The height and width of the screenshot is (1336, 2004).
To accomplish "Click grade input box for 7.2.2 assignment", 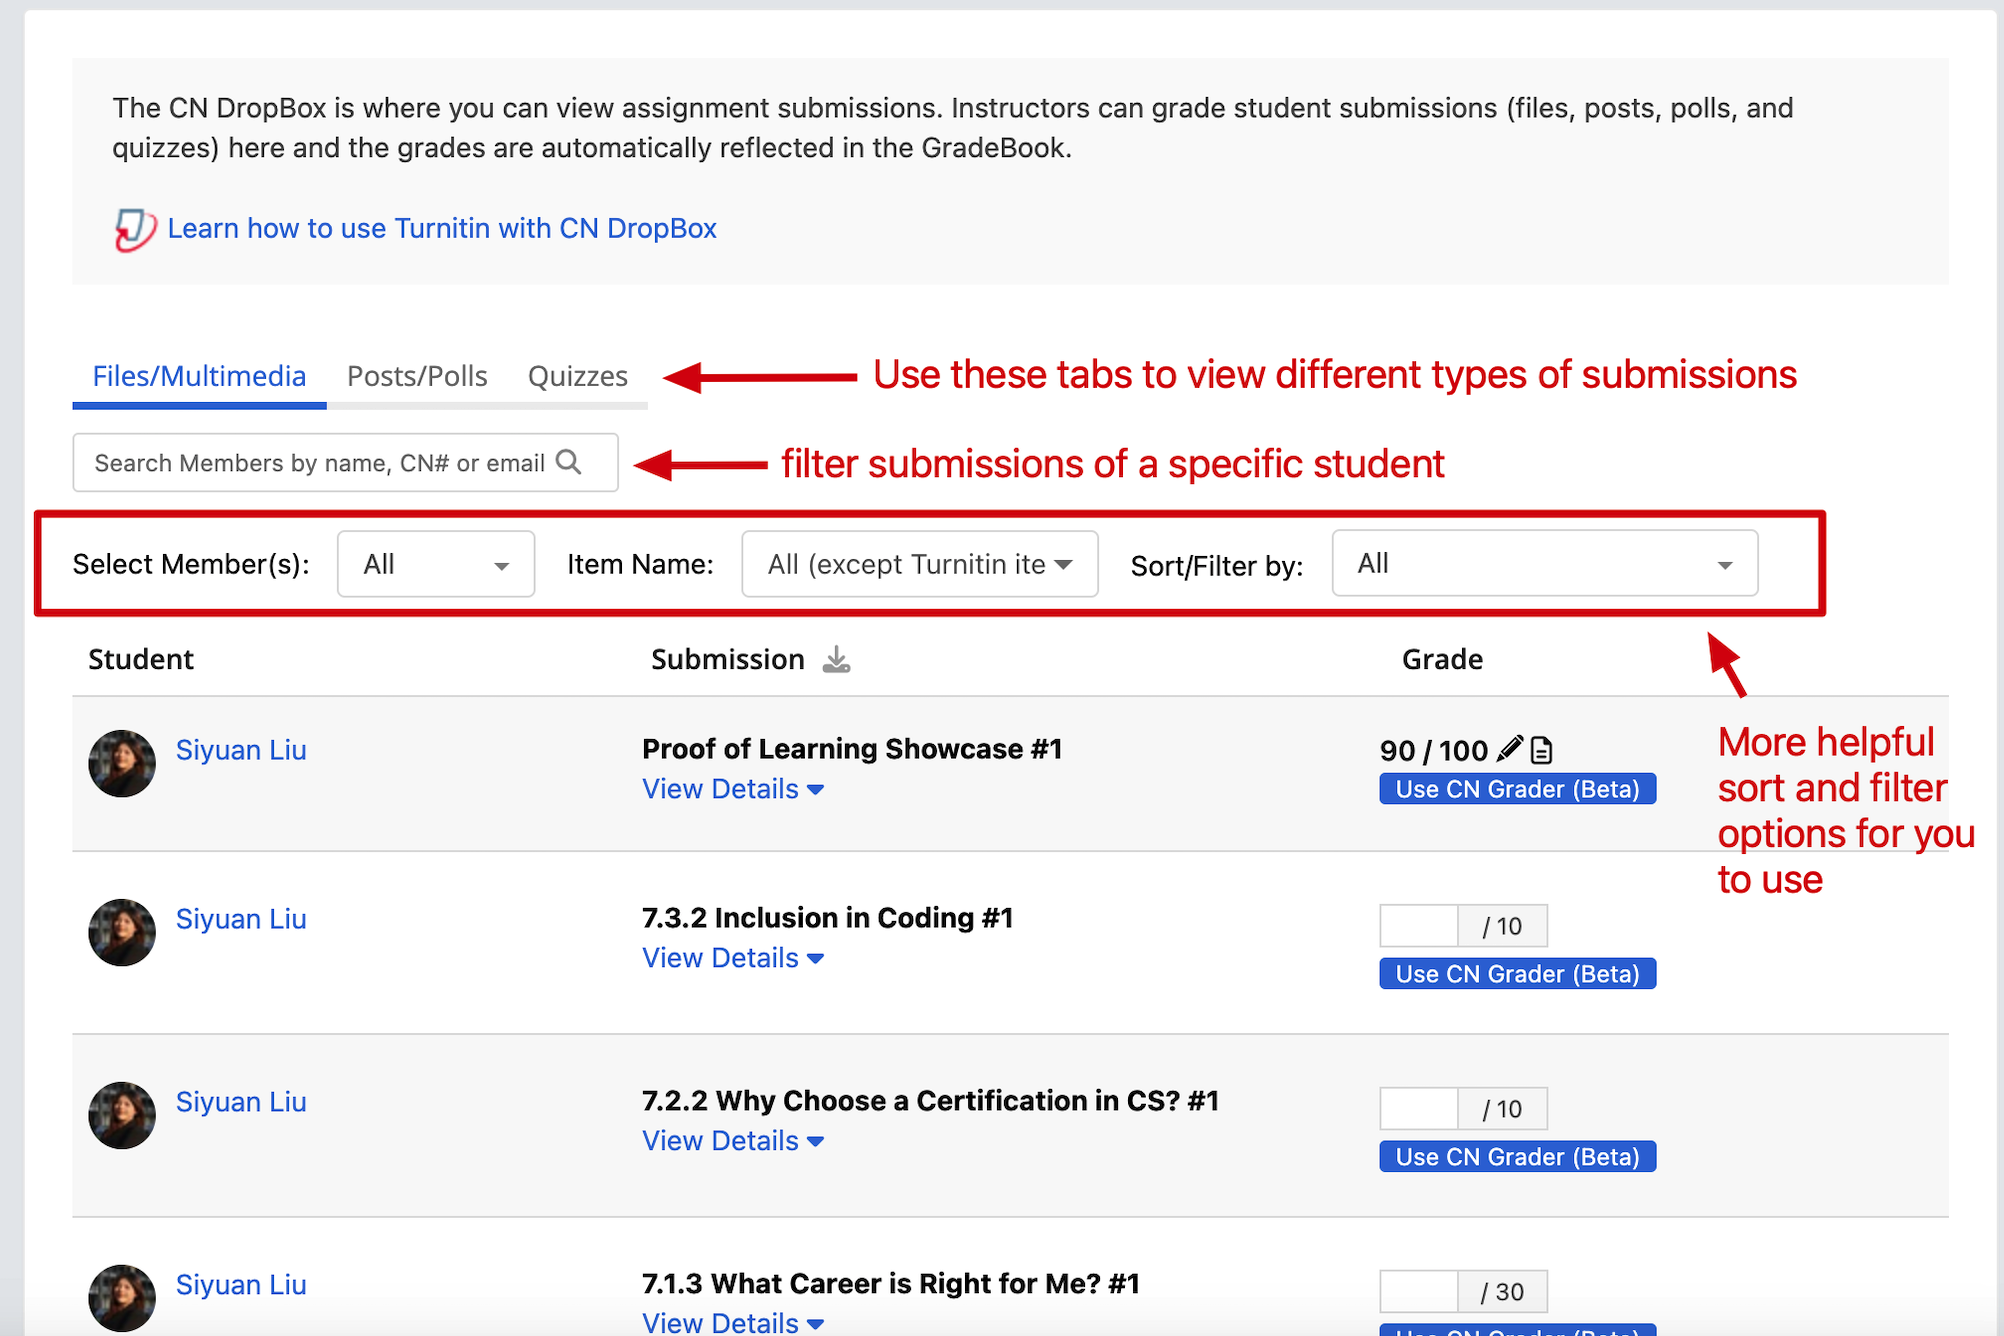I will [1418, 1108].
